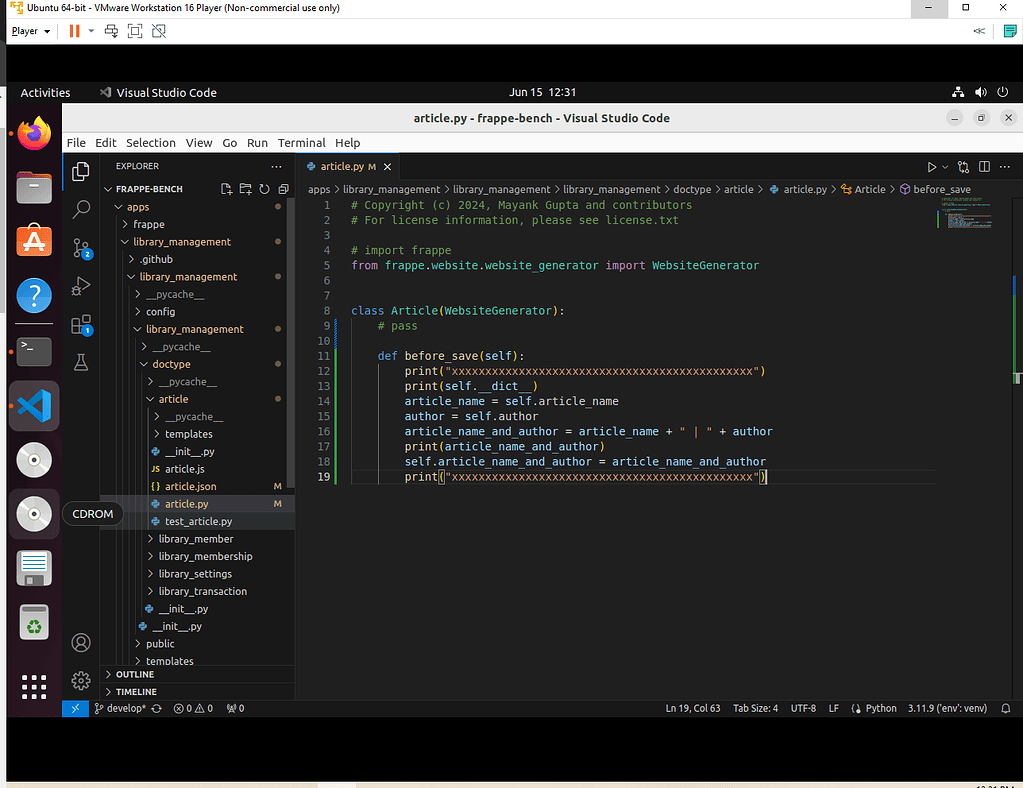Expand the frappe folder
Viewport: 1023px width, 788px height.
(149, 224)
